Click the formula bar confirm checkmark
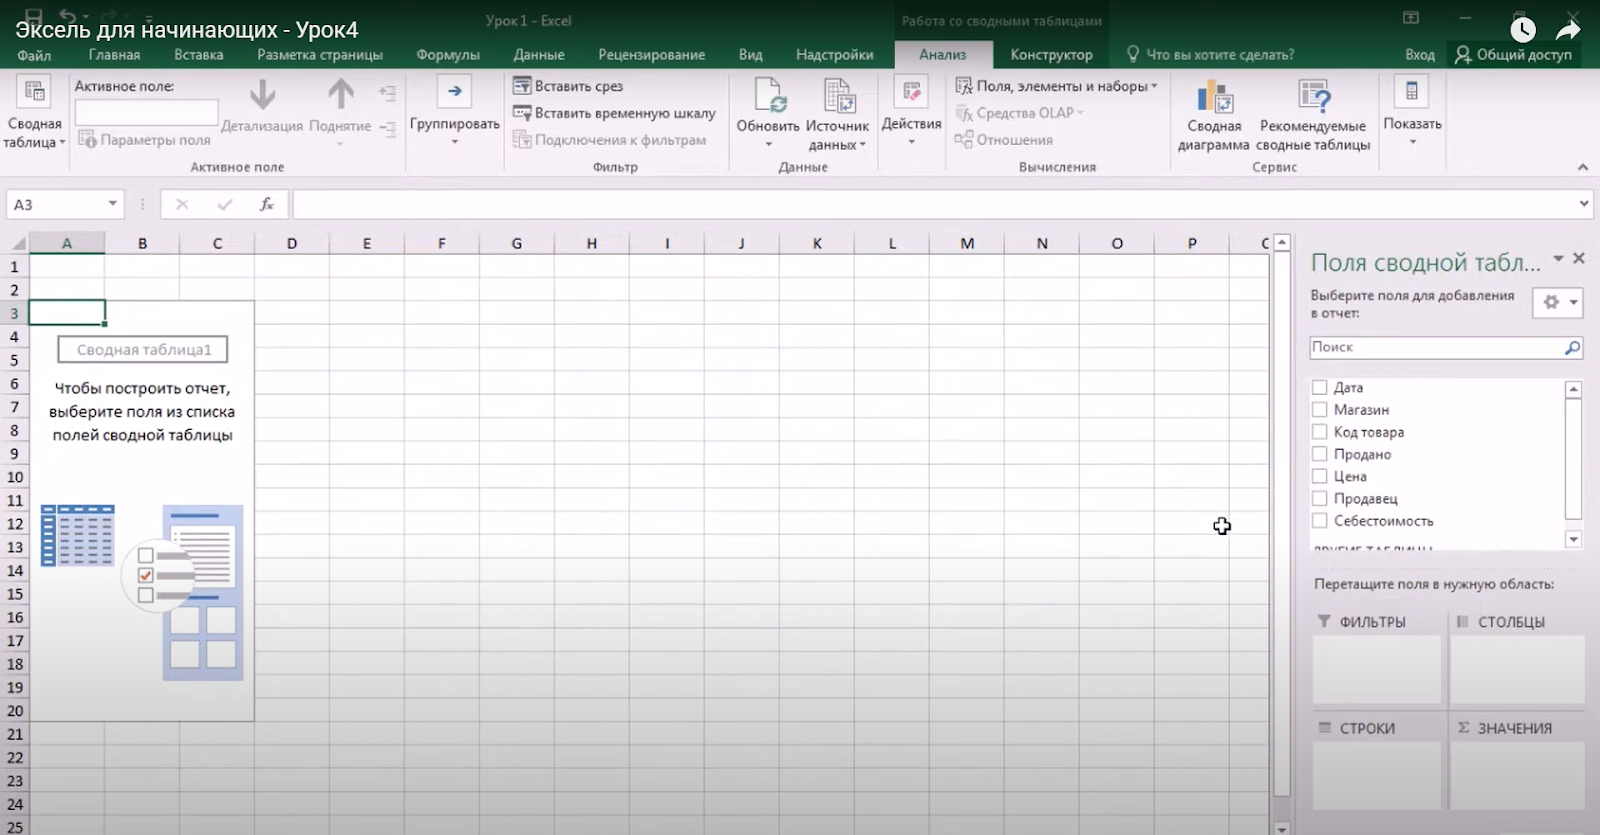 click(225, 204)
